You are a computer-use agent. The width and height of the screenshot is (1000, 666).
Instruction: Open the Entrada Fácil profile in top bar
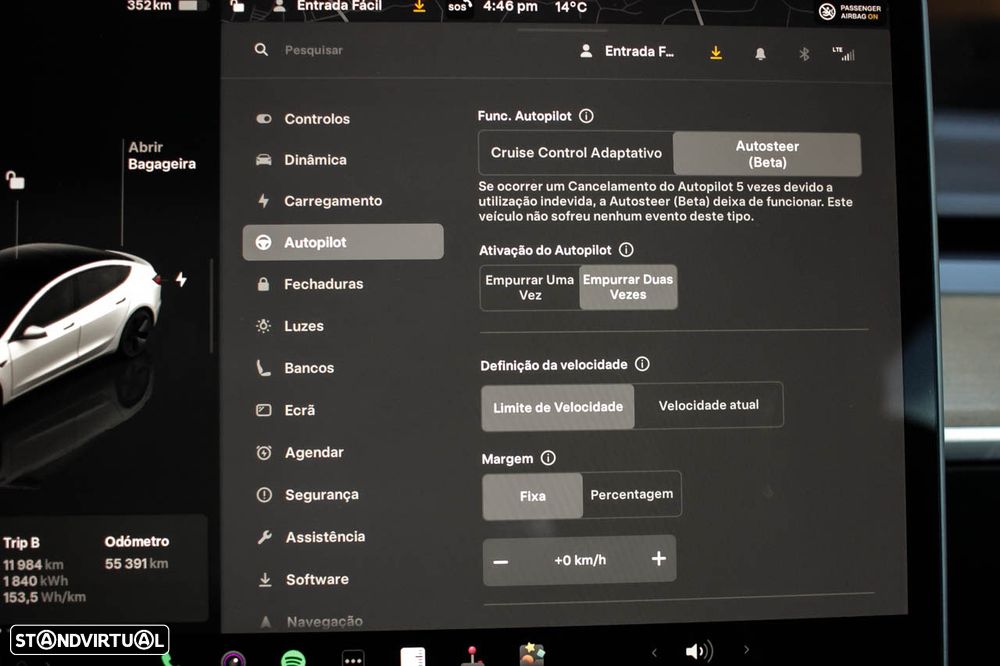tap(328, 6)
